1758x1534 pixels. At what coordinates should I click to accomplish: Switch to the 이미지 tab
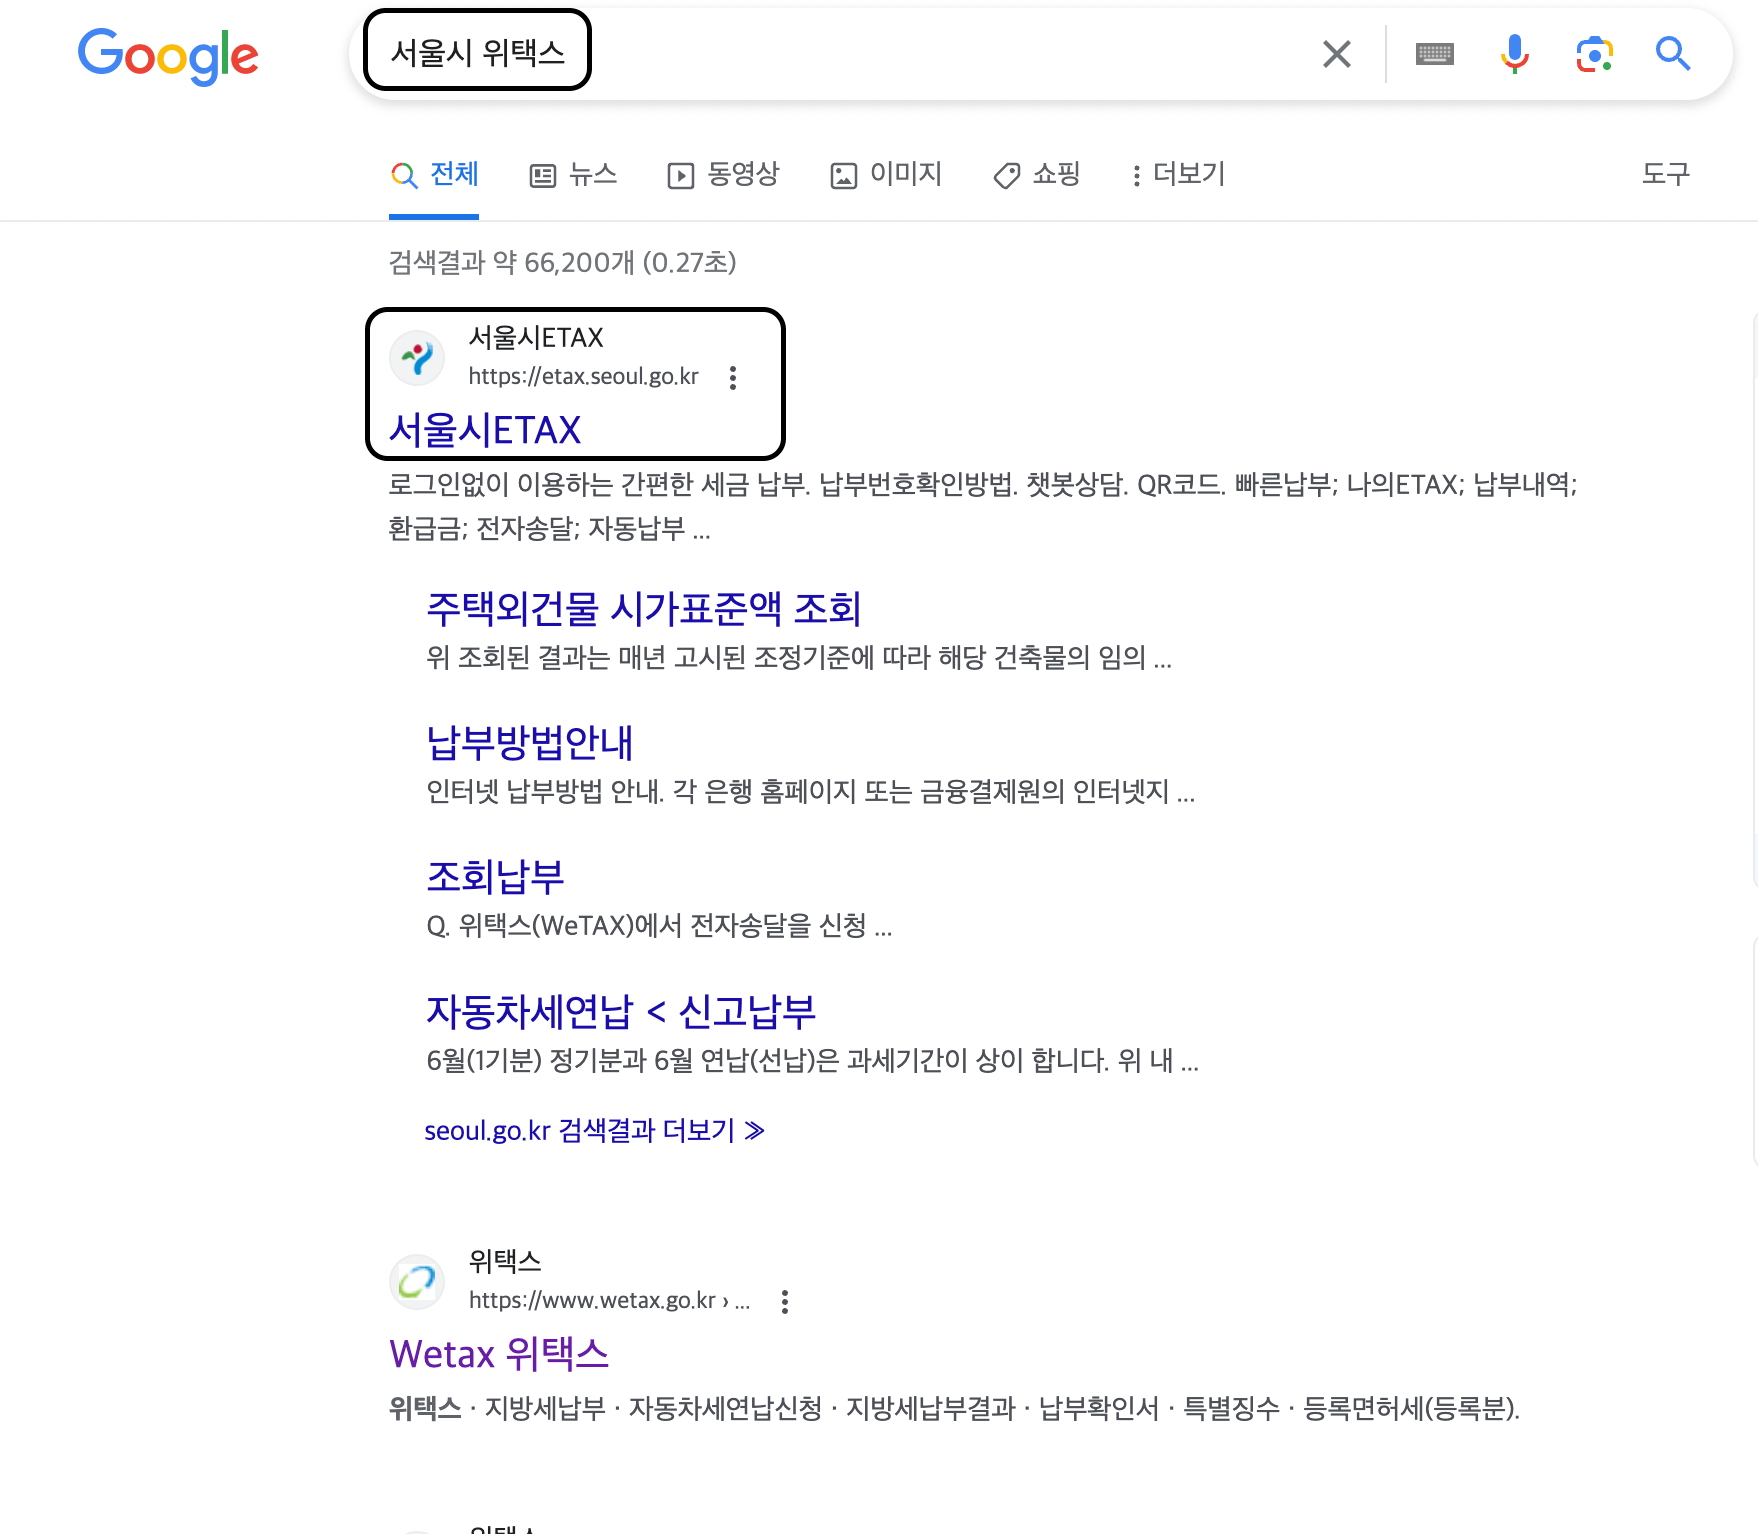click(x=886, y=175)
